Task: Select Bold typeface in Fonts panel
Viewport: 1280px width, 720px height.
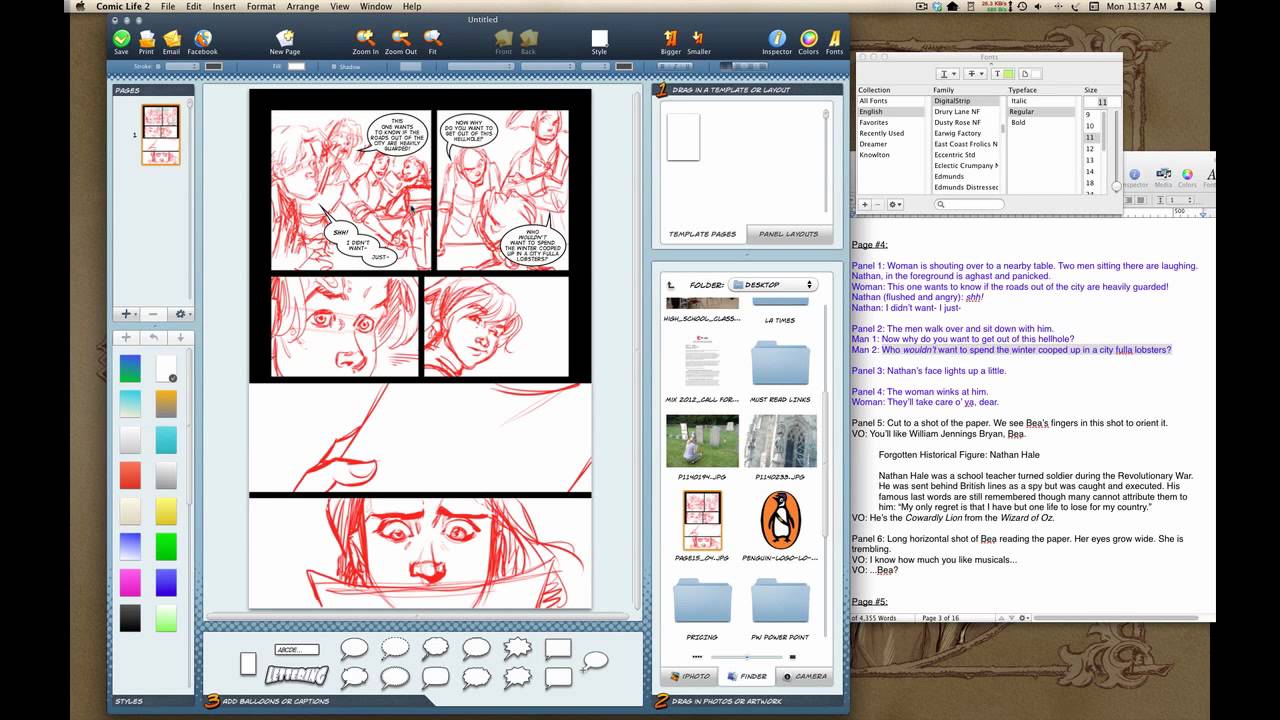Action: coord(1018,122)
